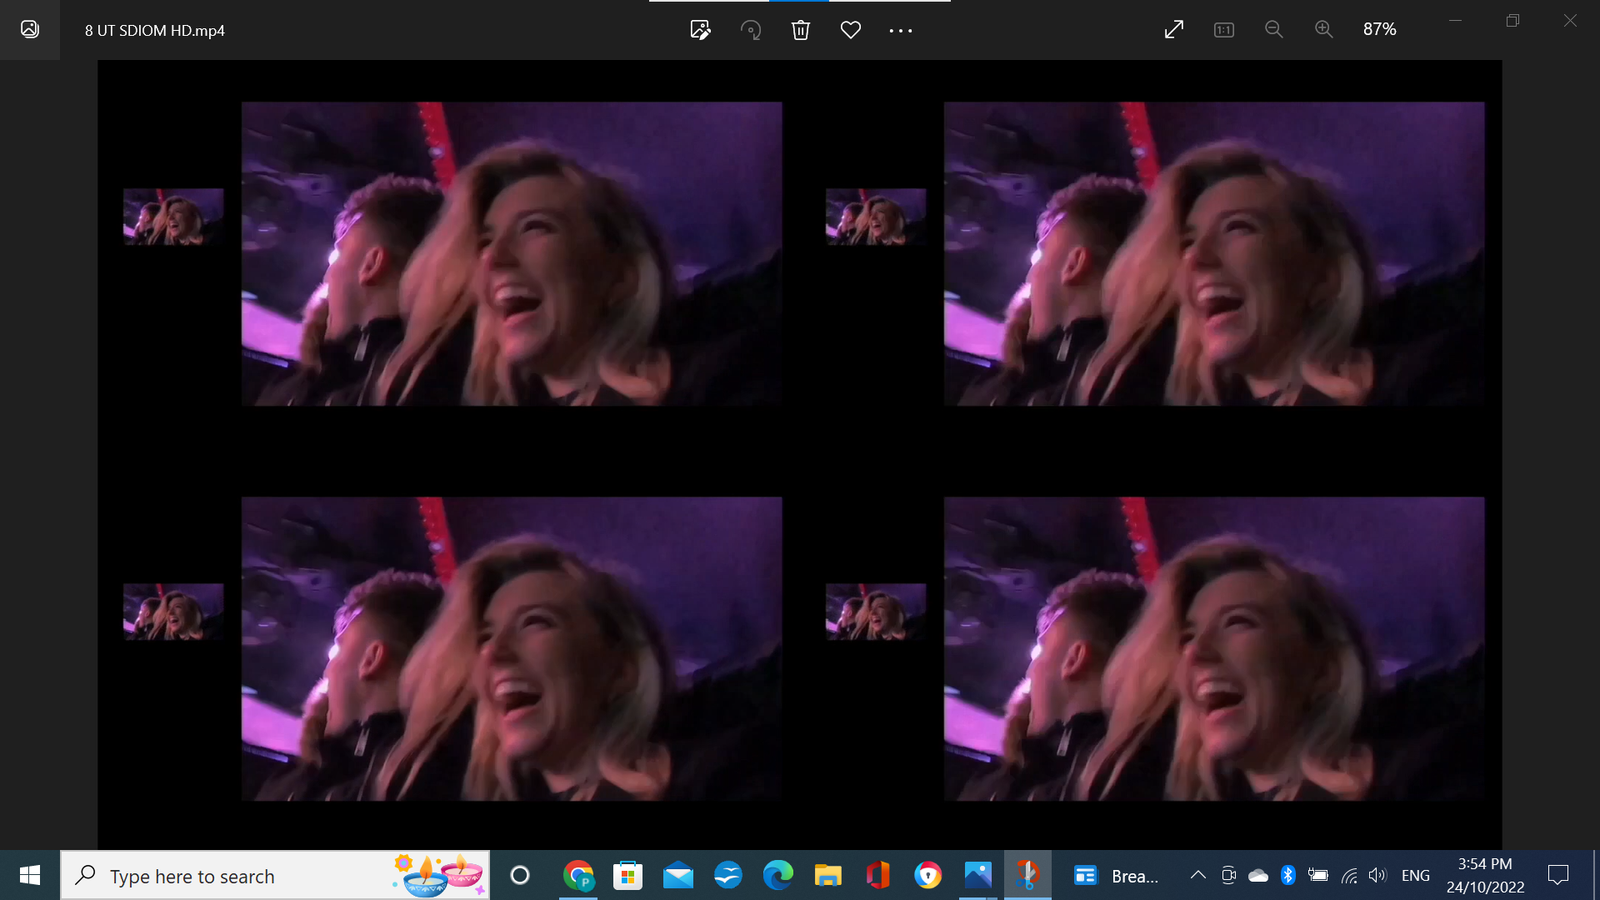Open the Edit image tool
Viewport: 1600px width, 900px height.
(x=700, y=30)
